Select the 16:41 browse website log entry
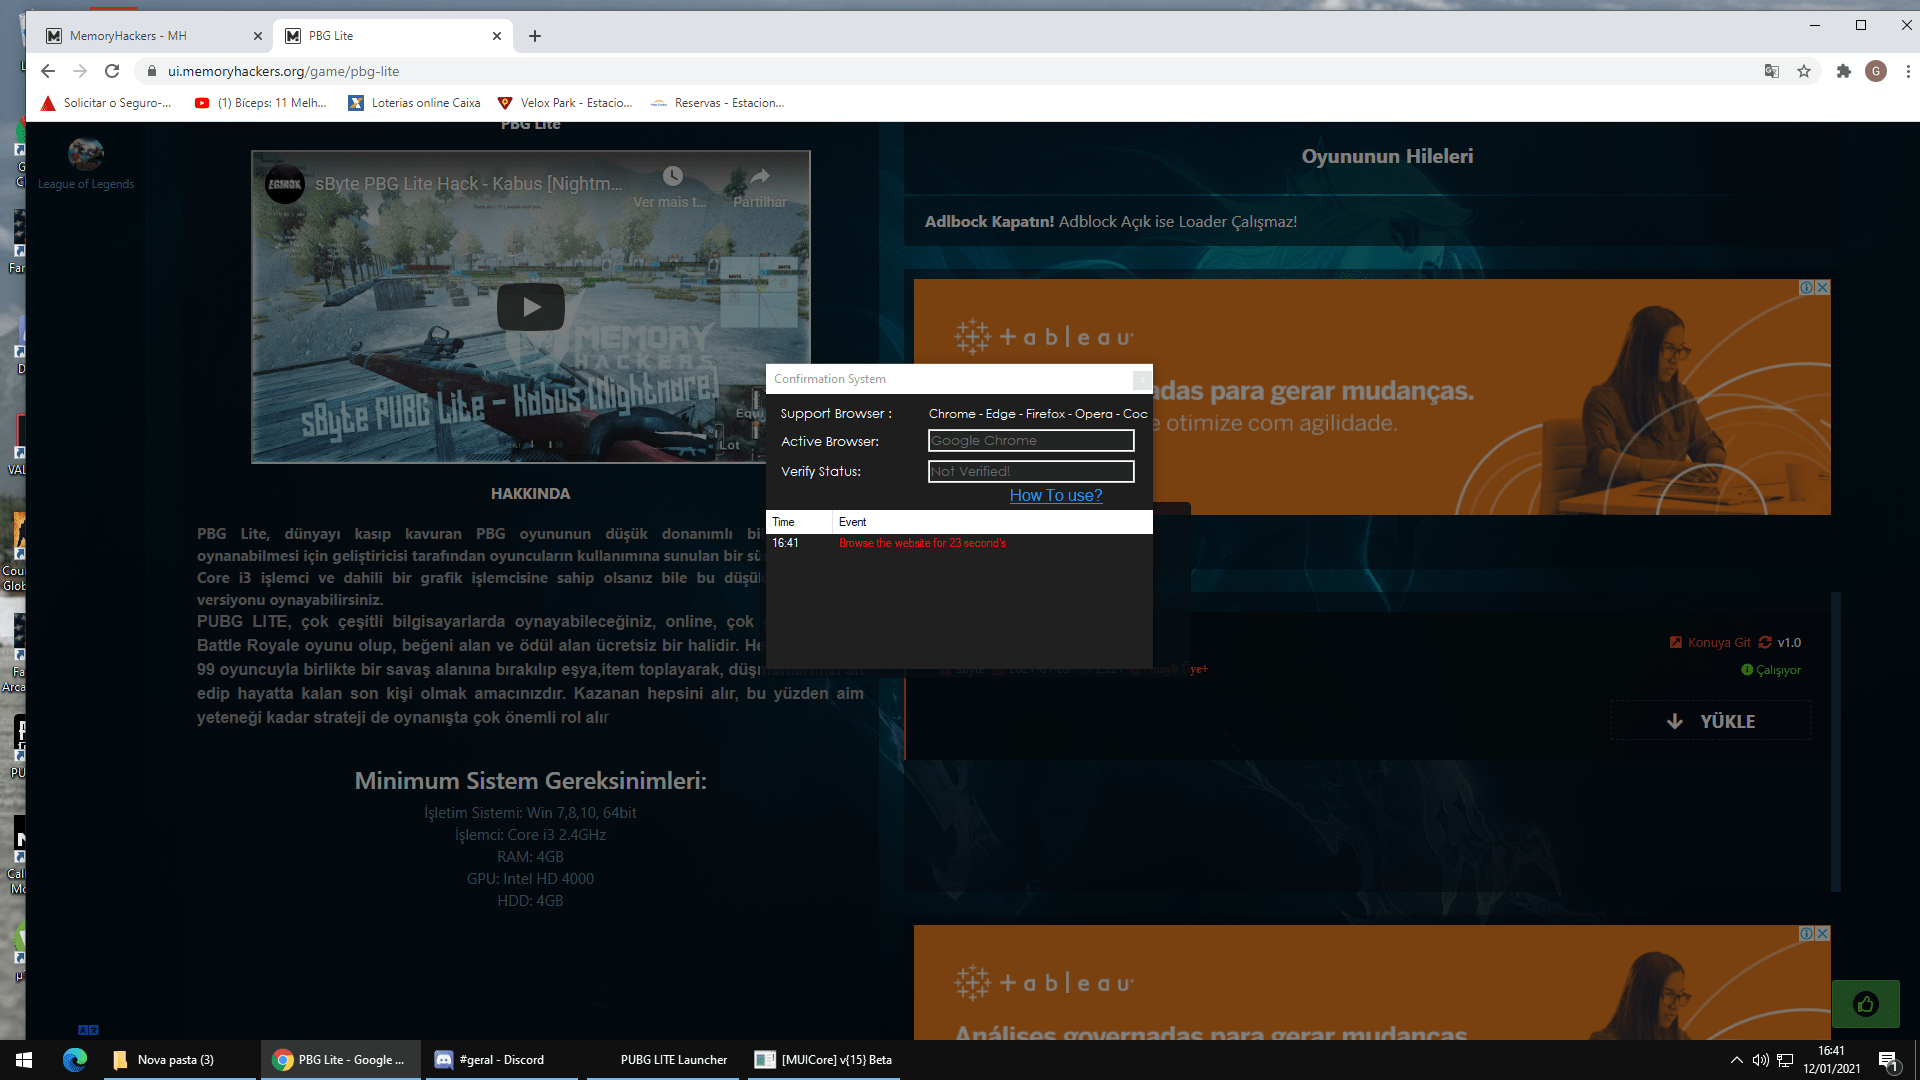This screenshot has height=1080, width=1920. click(959, 543)
